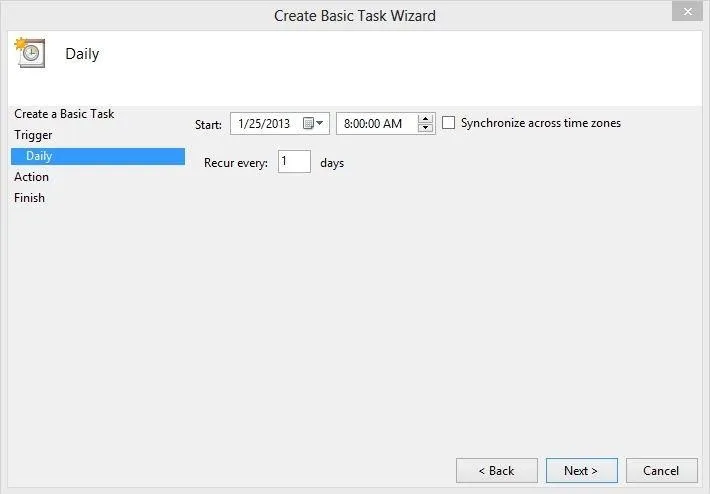Click the Next button
Screen dimensions: 710x494
tap(581, 470)
